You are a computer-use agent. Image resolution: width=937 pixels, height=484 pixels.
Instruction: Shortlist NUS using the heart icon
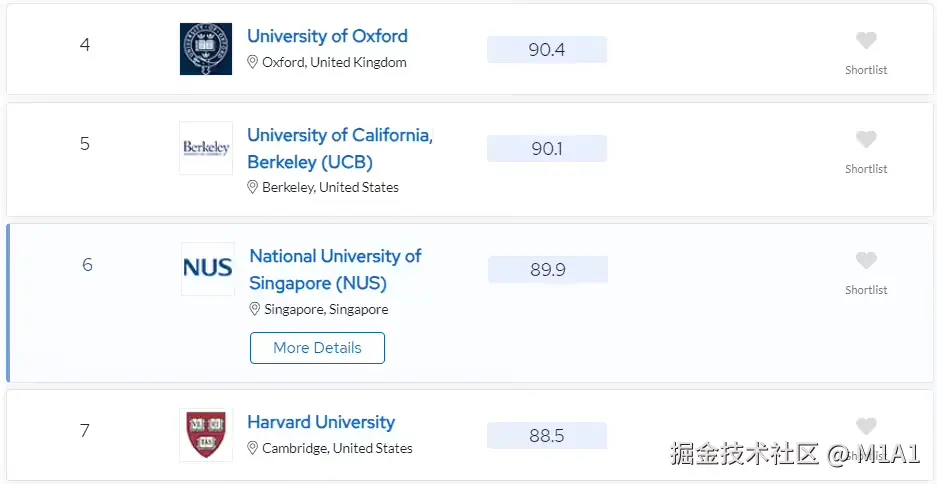tap(866, 261)
